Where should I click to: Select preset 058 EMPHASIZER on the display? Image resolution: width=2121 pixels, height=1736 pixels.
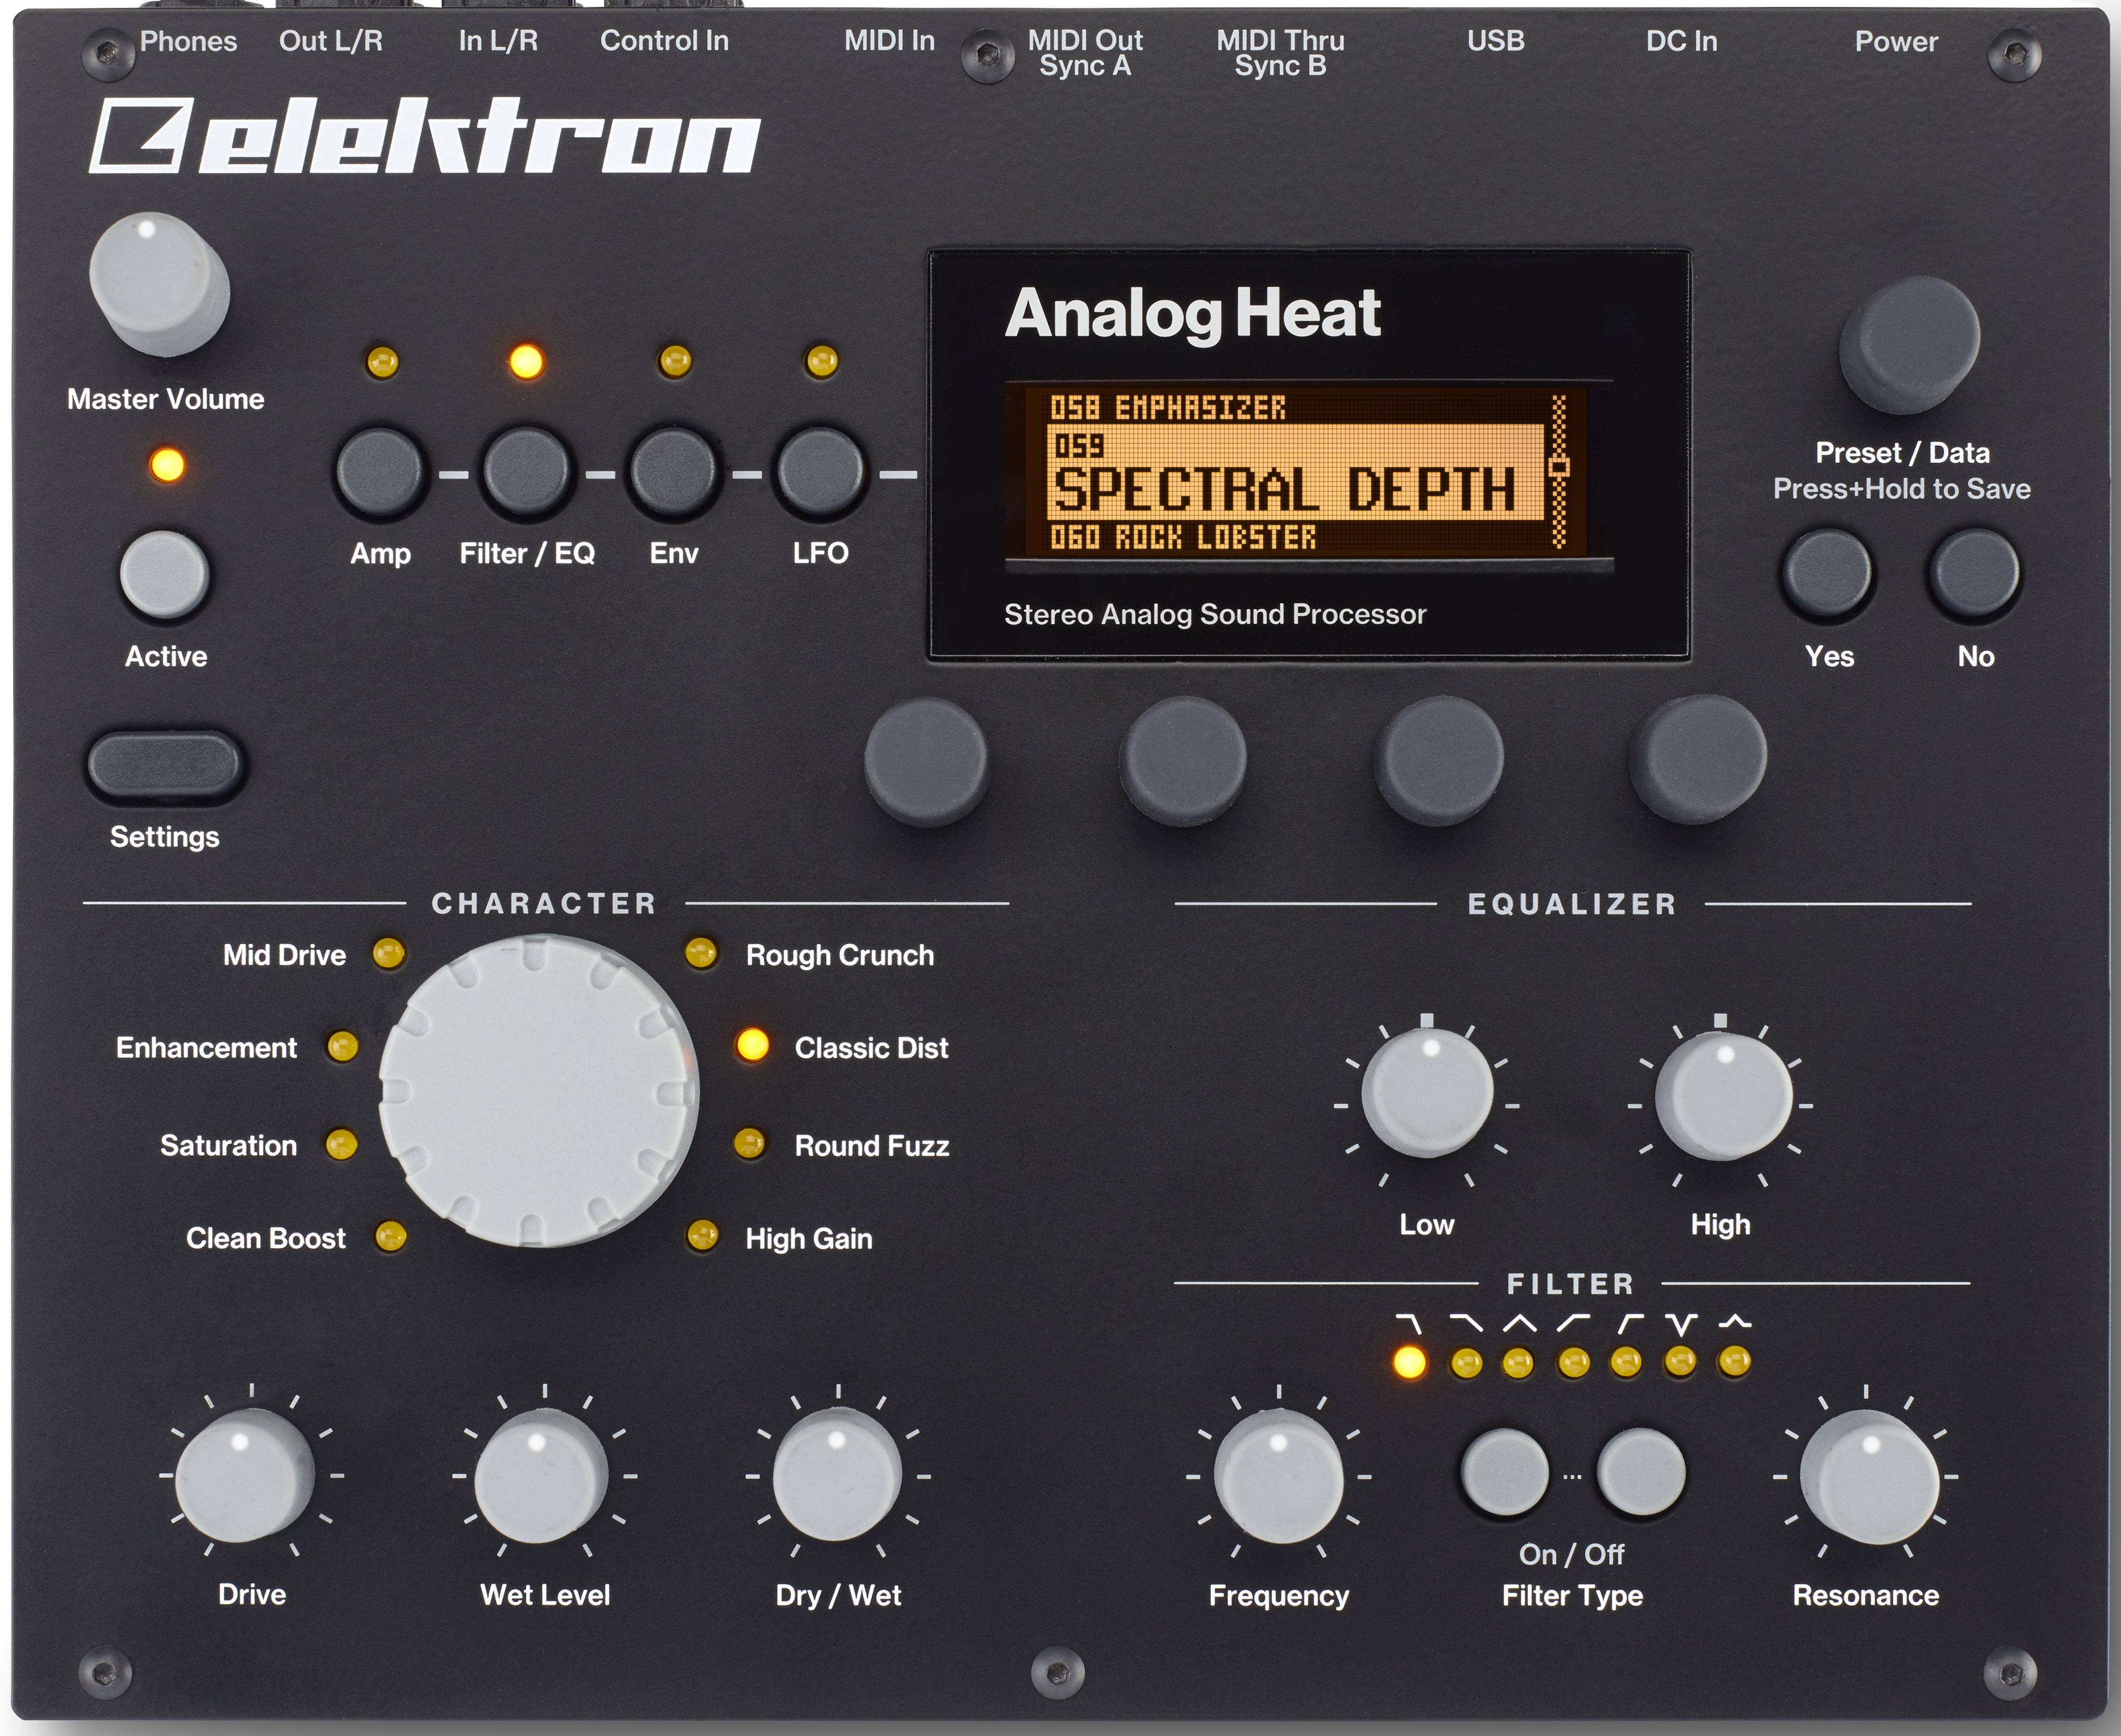click(1168, 408)
